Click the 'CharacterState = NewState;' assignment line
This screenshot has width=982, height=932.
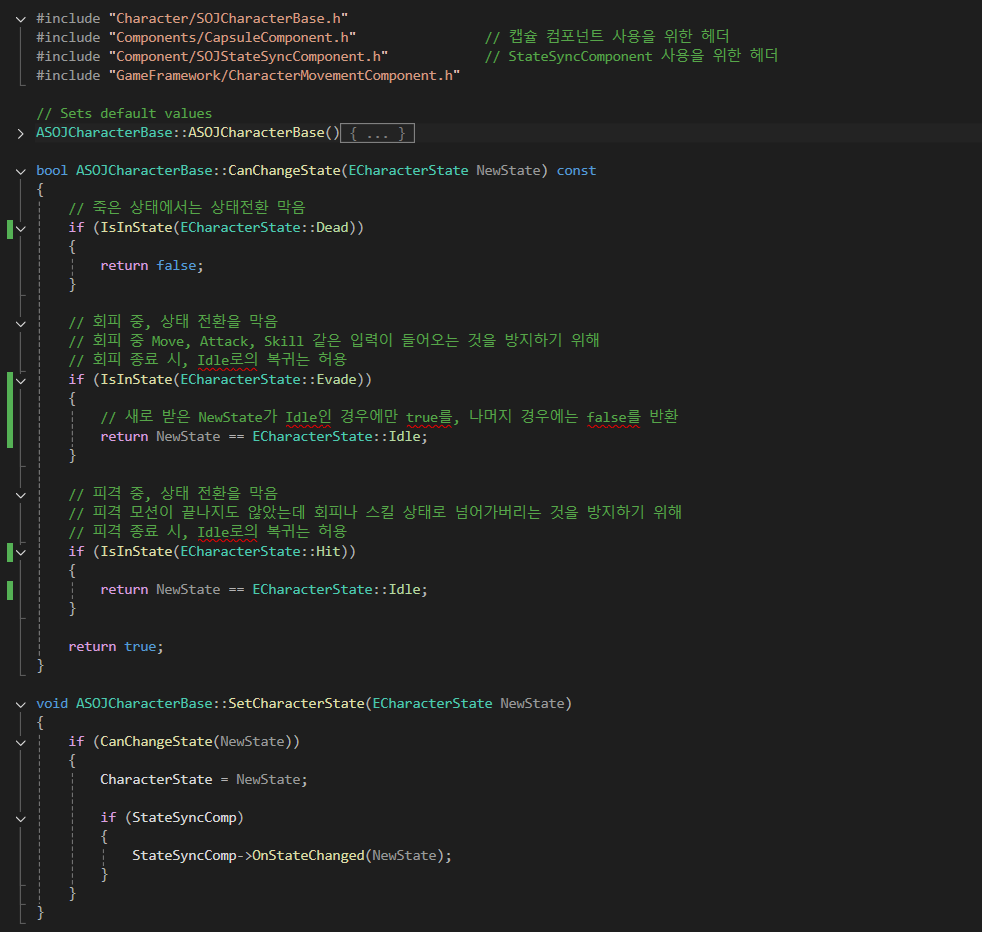[x=204, y=780]
